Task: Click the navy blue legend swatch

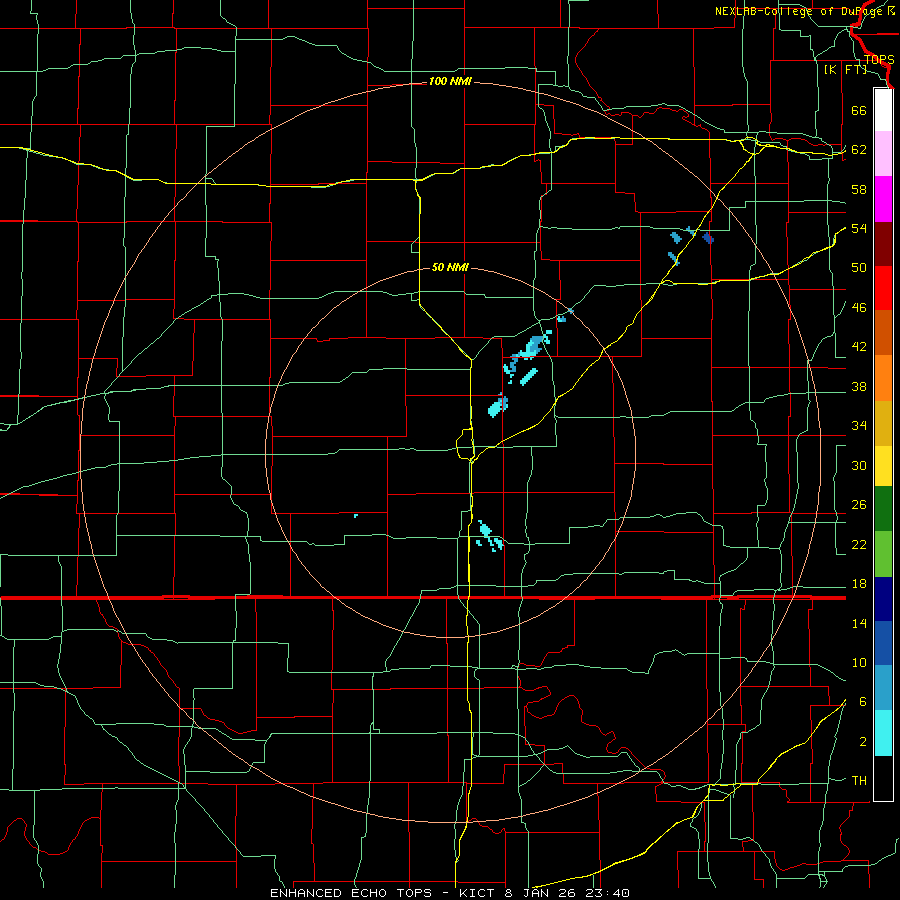Action: [883, 599]
